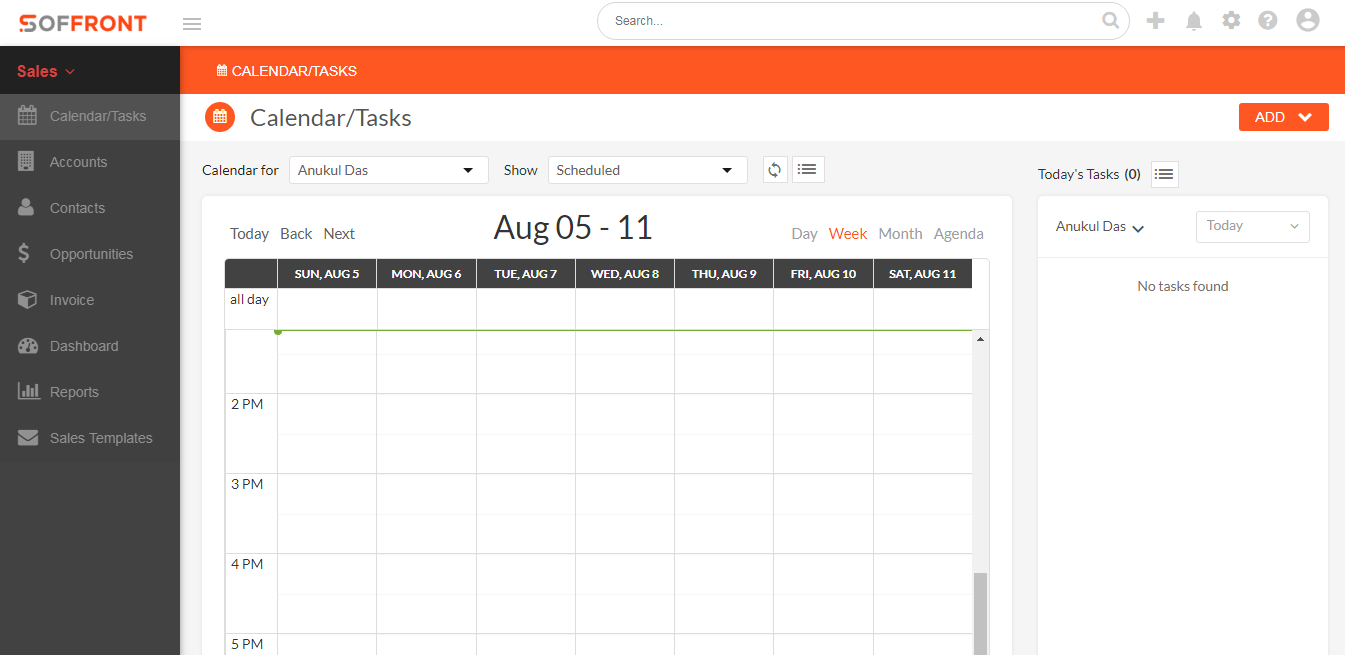Expand the Sales module dropdown
The width and height of the screenshot is (1345, 655).
pyautogui.click(x=46, y=71)
